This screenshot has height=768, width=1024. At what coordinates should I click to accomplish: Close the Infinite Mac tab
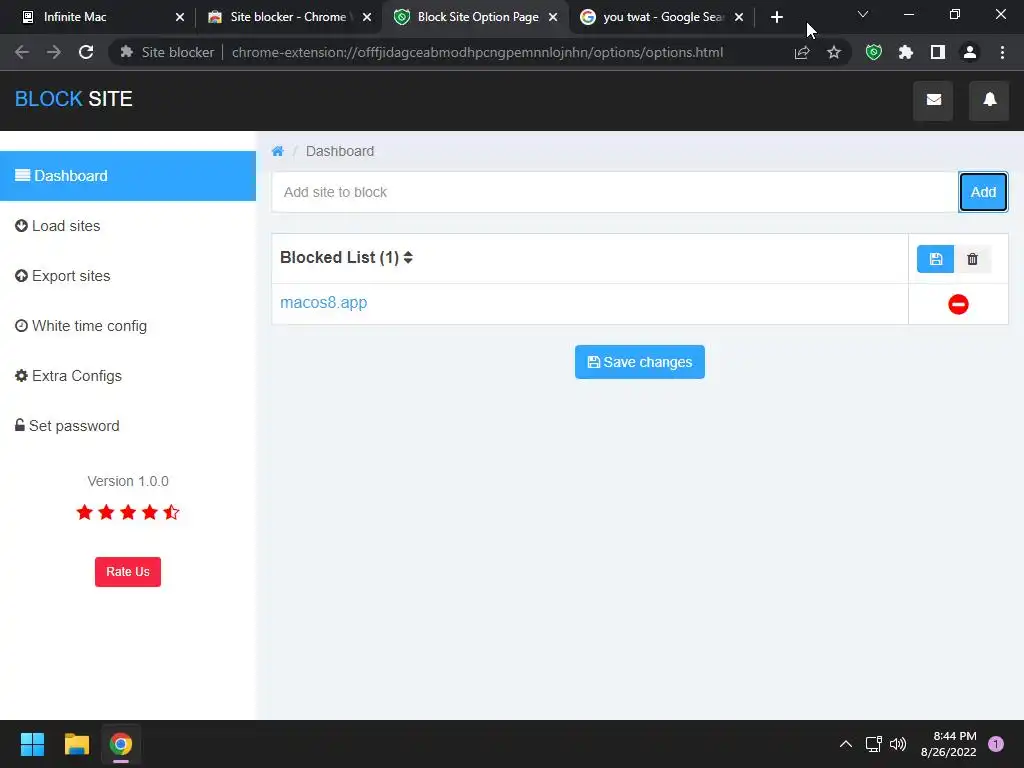(x=180, y=17)
